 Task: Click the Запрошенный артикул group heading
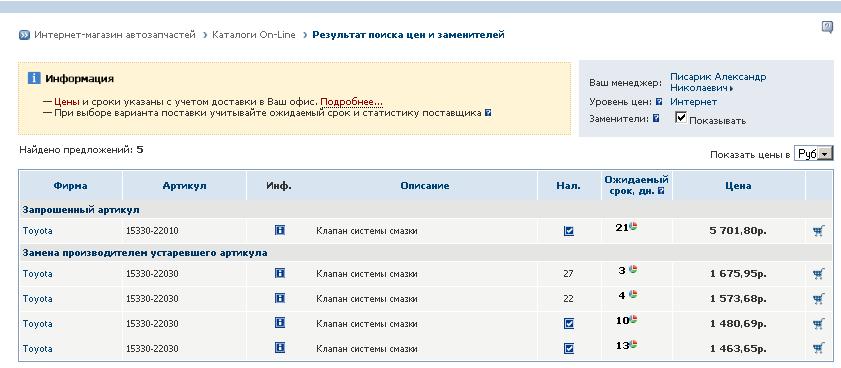pyautogui.click(x=81, y=210)
